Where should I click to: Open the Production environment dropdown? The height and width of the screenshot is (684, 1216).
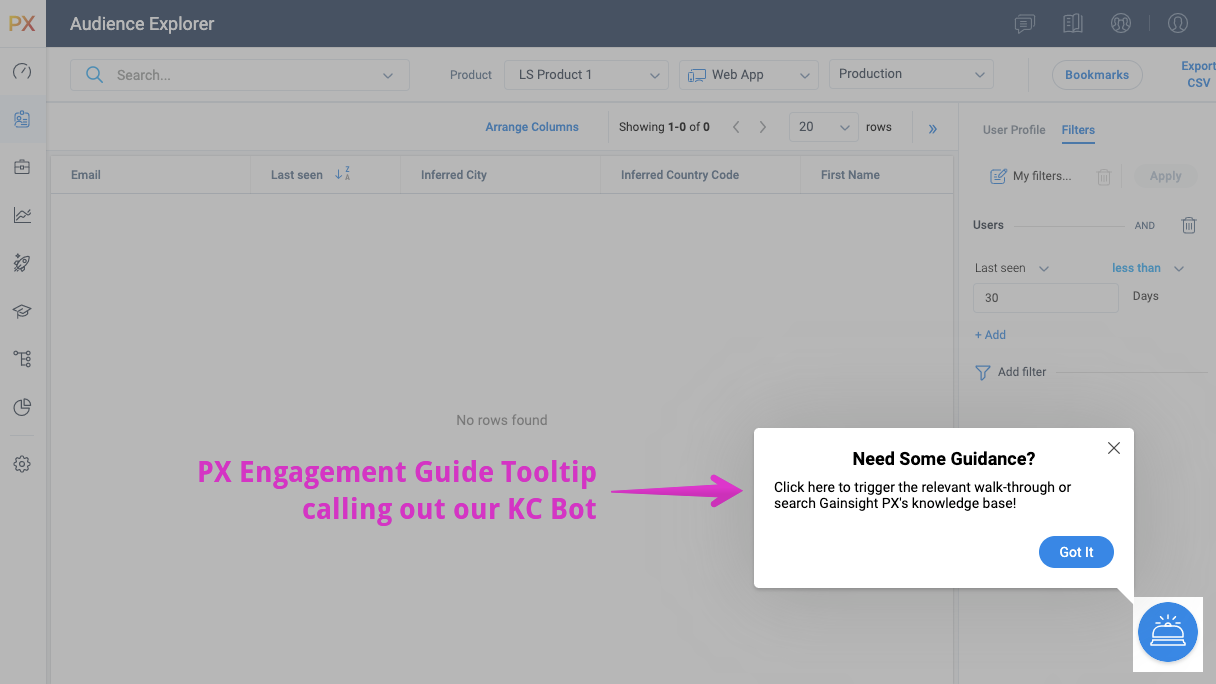911,74
